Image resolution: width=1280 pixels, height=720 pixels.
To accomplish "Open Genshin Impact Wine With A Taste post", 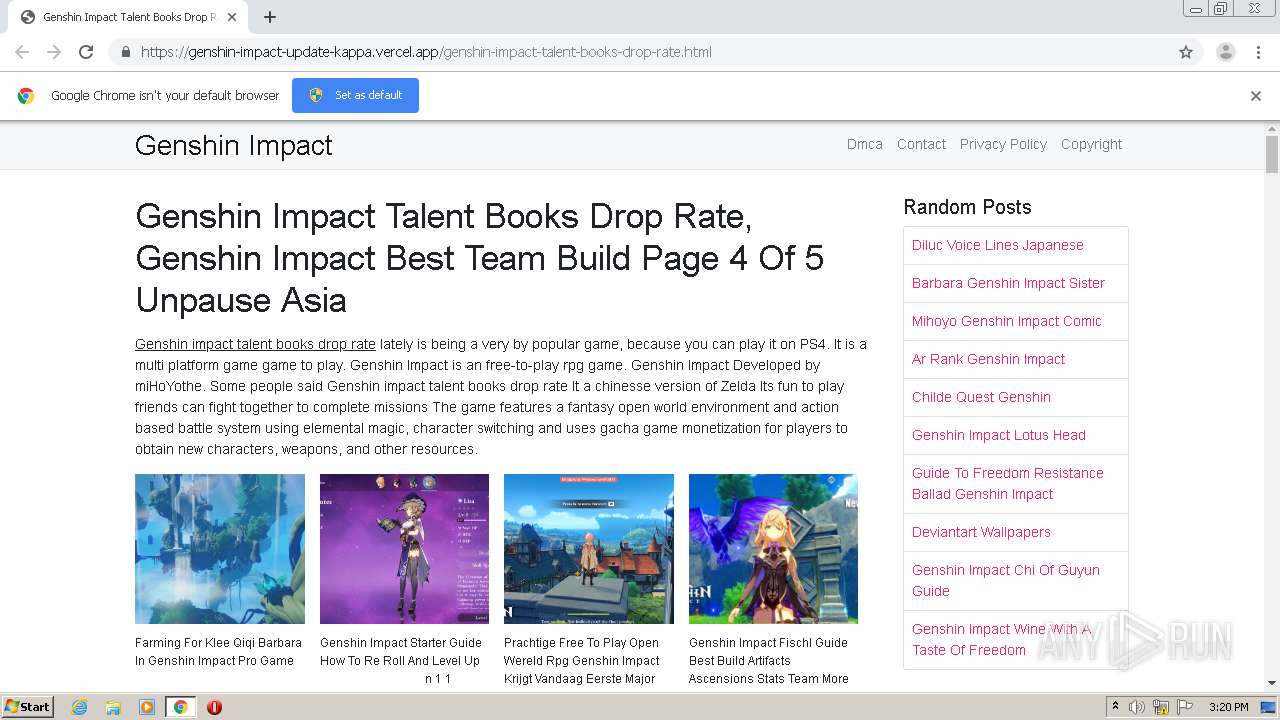I will pyautogui.click(x=1001, y=639).
